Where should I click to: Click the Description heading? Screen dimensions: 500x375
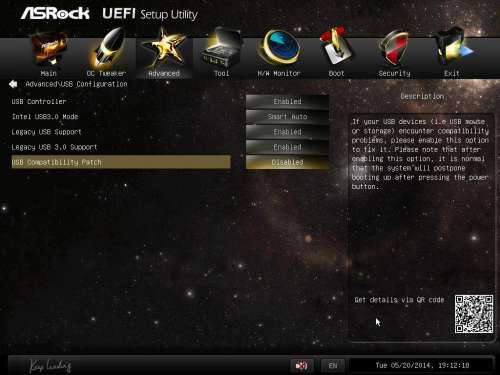point(422,96)
